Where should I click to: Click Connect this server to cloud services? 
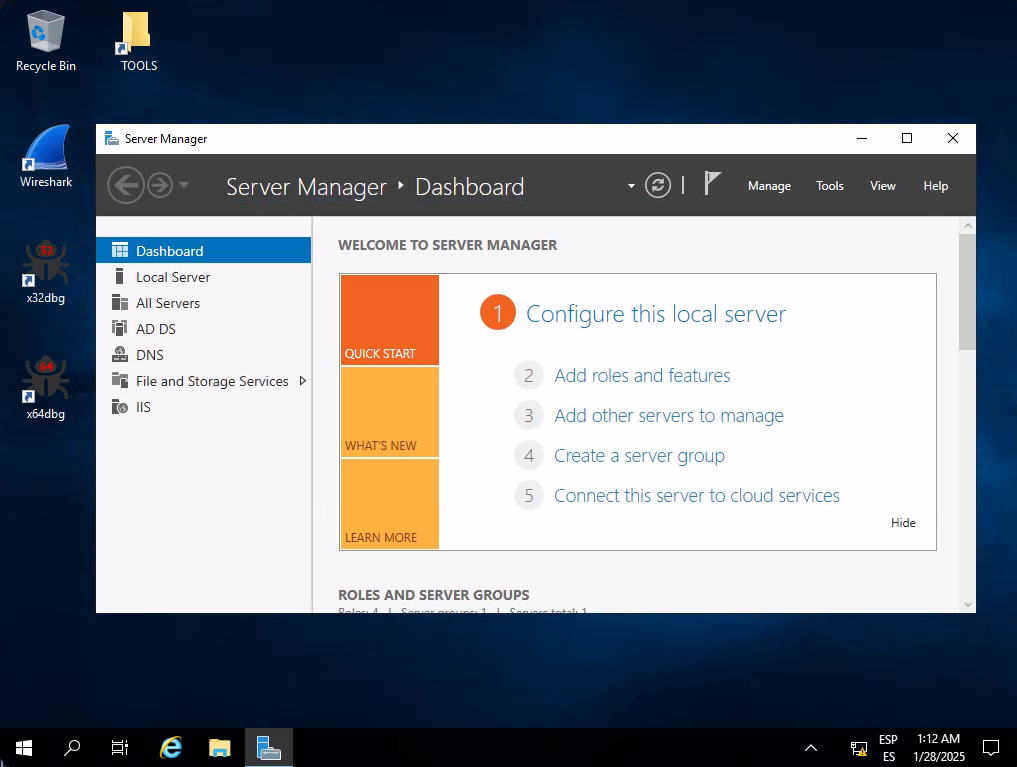tap(697, 496)
